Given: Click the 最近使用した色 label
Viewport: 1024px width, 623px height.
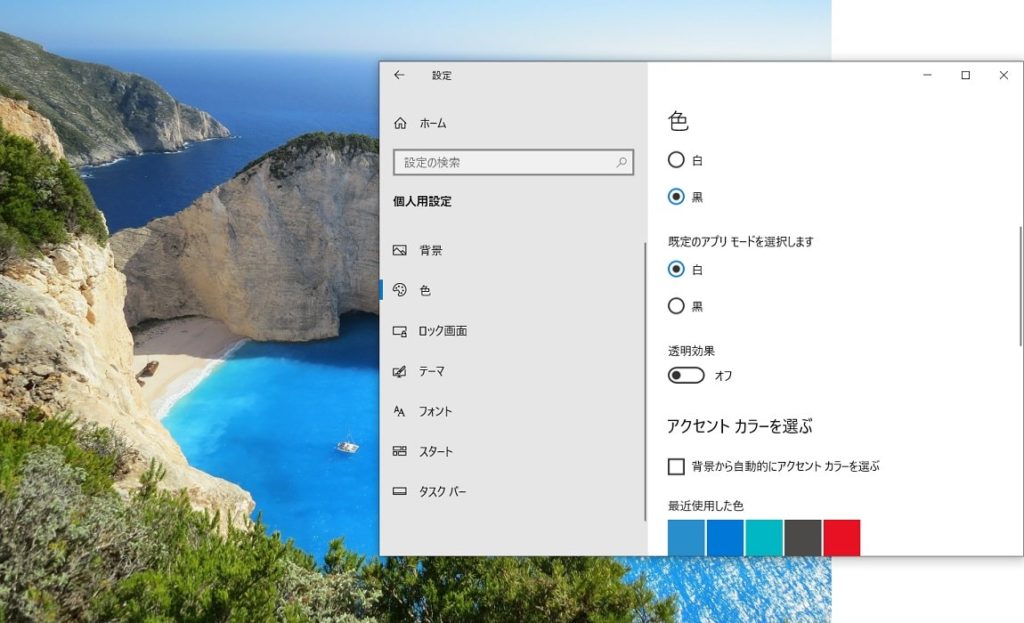Looking at the screenshot, I should click(x=705, y=505).
